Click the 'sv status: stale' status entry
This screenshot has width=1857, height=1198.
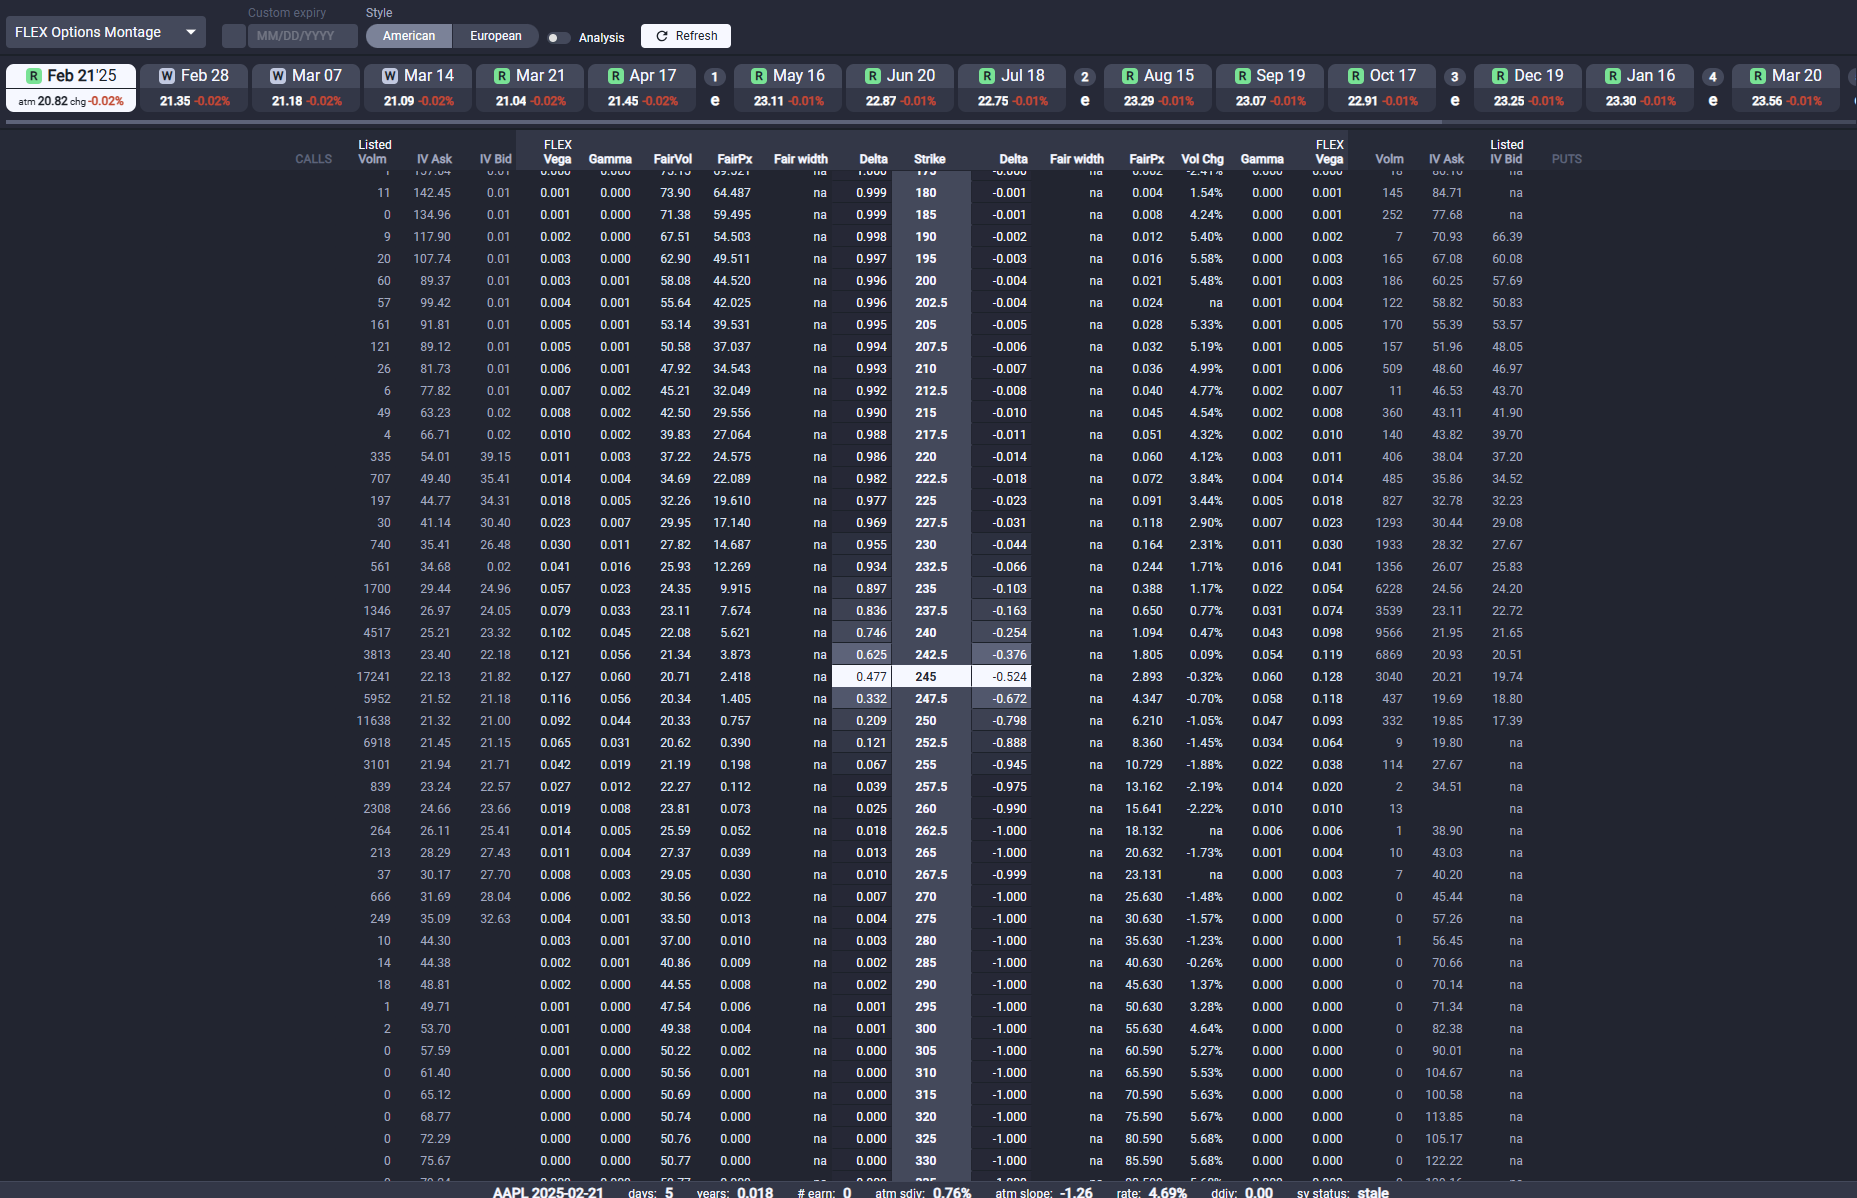(x=1343, y=1192)
